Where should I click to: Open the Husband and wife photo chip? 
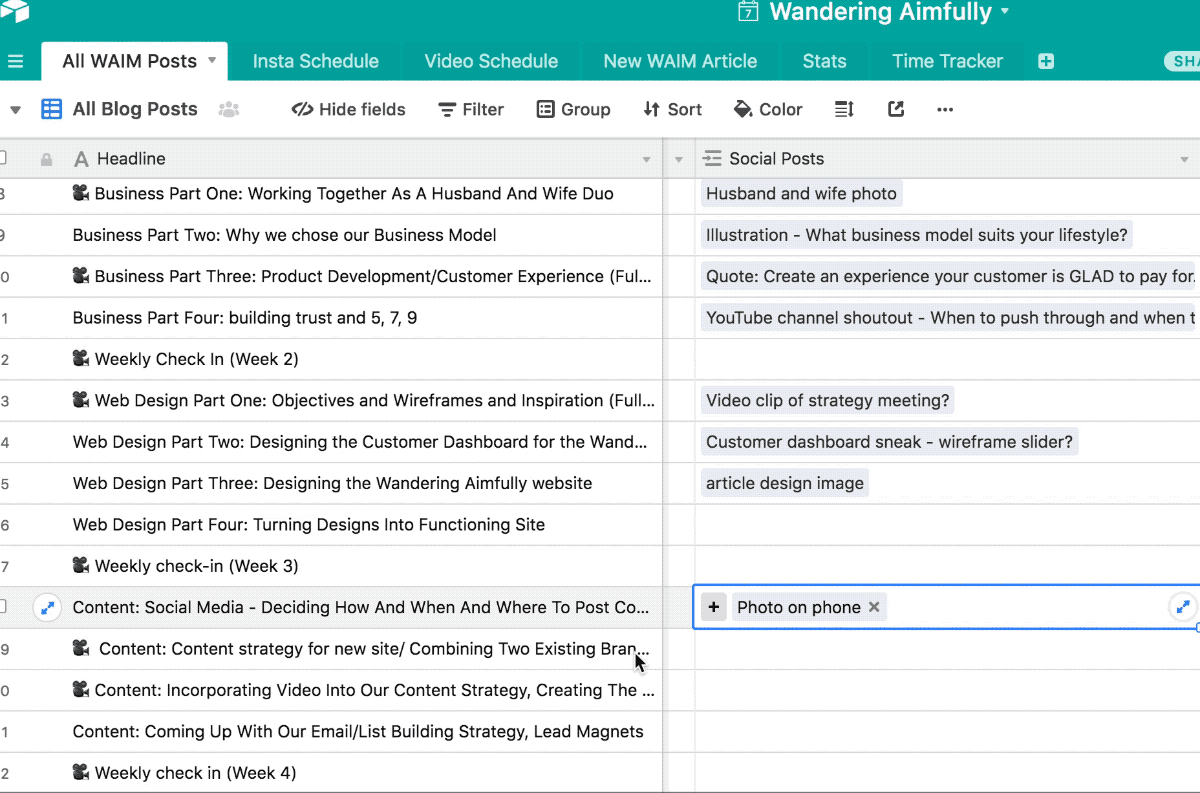[801, 194]
